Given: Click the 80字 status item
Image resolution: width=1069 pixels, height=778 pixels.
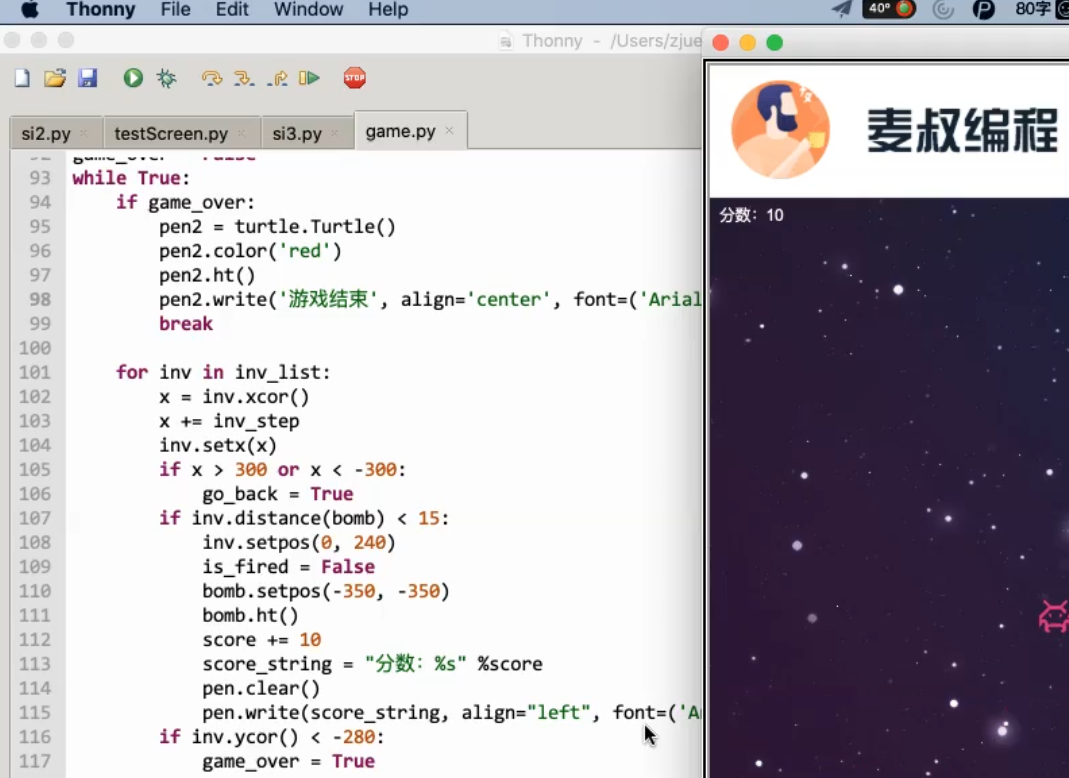Looking at the screenshot, I should point(1033,9).
